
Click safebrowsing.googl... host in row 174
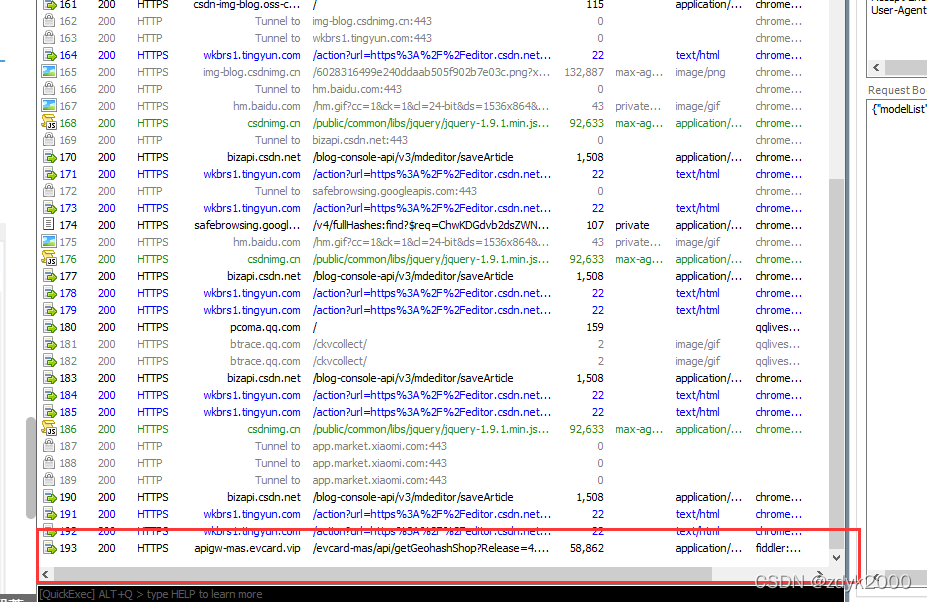[x=247, y=225]
